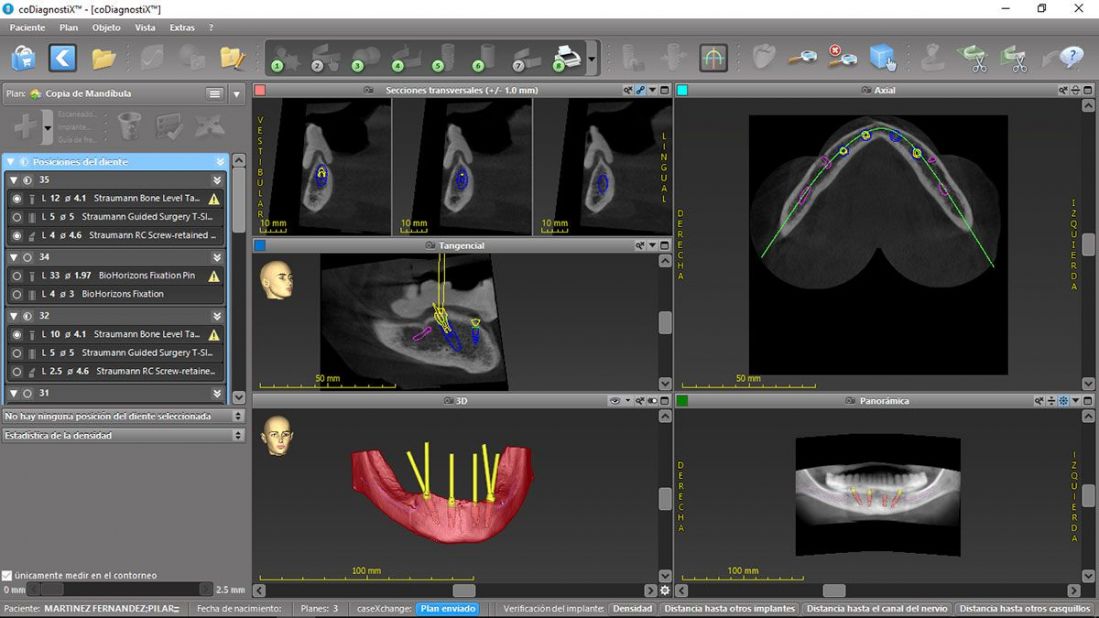The height and width of the screenshot is (618, 1099).
Task: Toggle 'únicamente medir en el contorneo' checkbox
Action: point(9,575)
